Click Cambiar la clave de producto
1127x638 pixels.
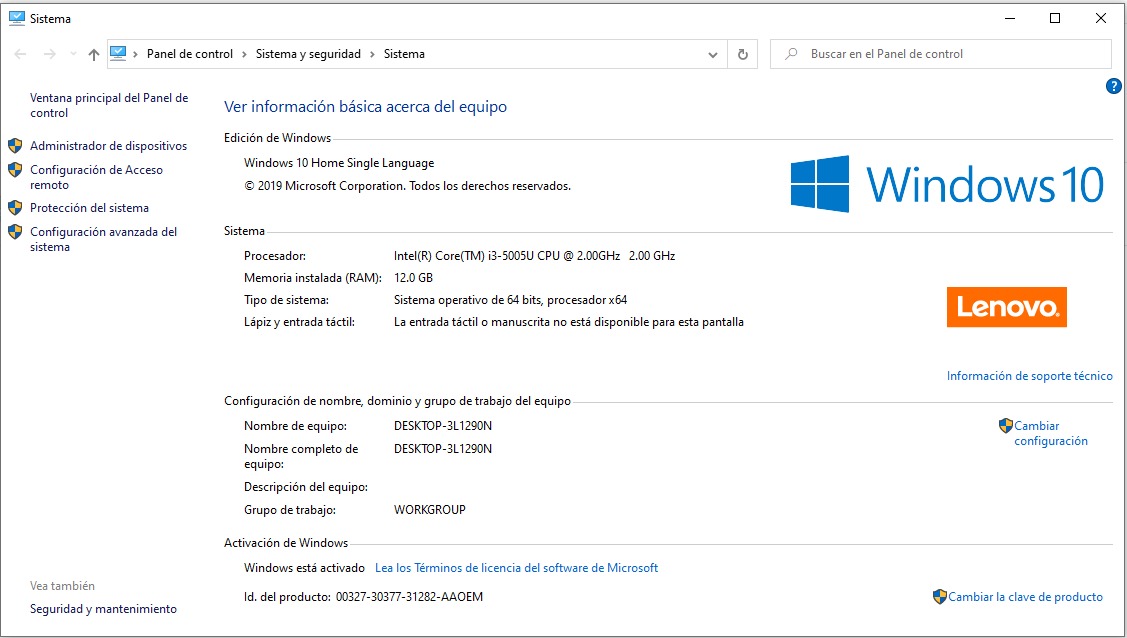point(1025,597)
